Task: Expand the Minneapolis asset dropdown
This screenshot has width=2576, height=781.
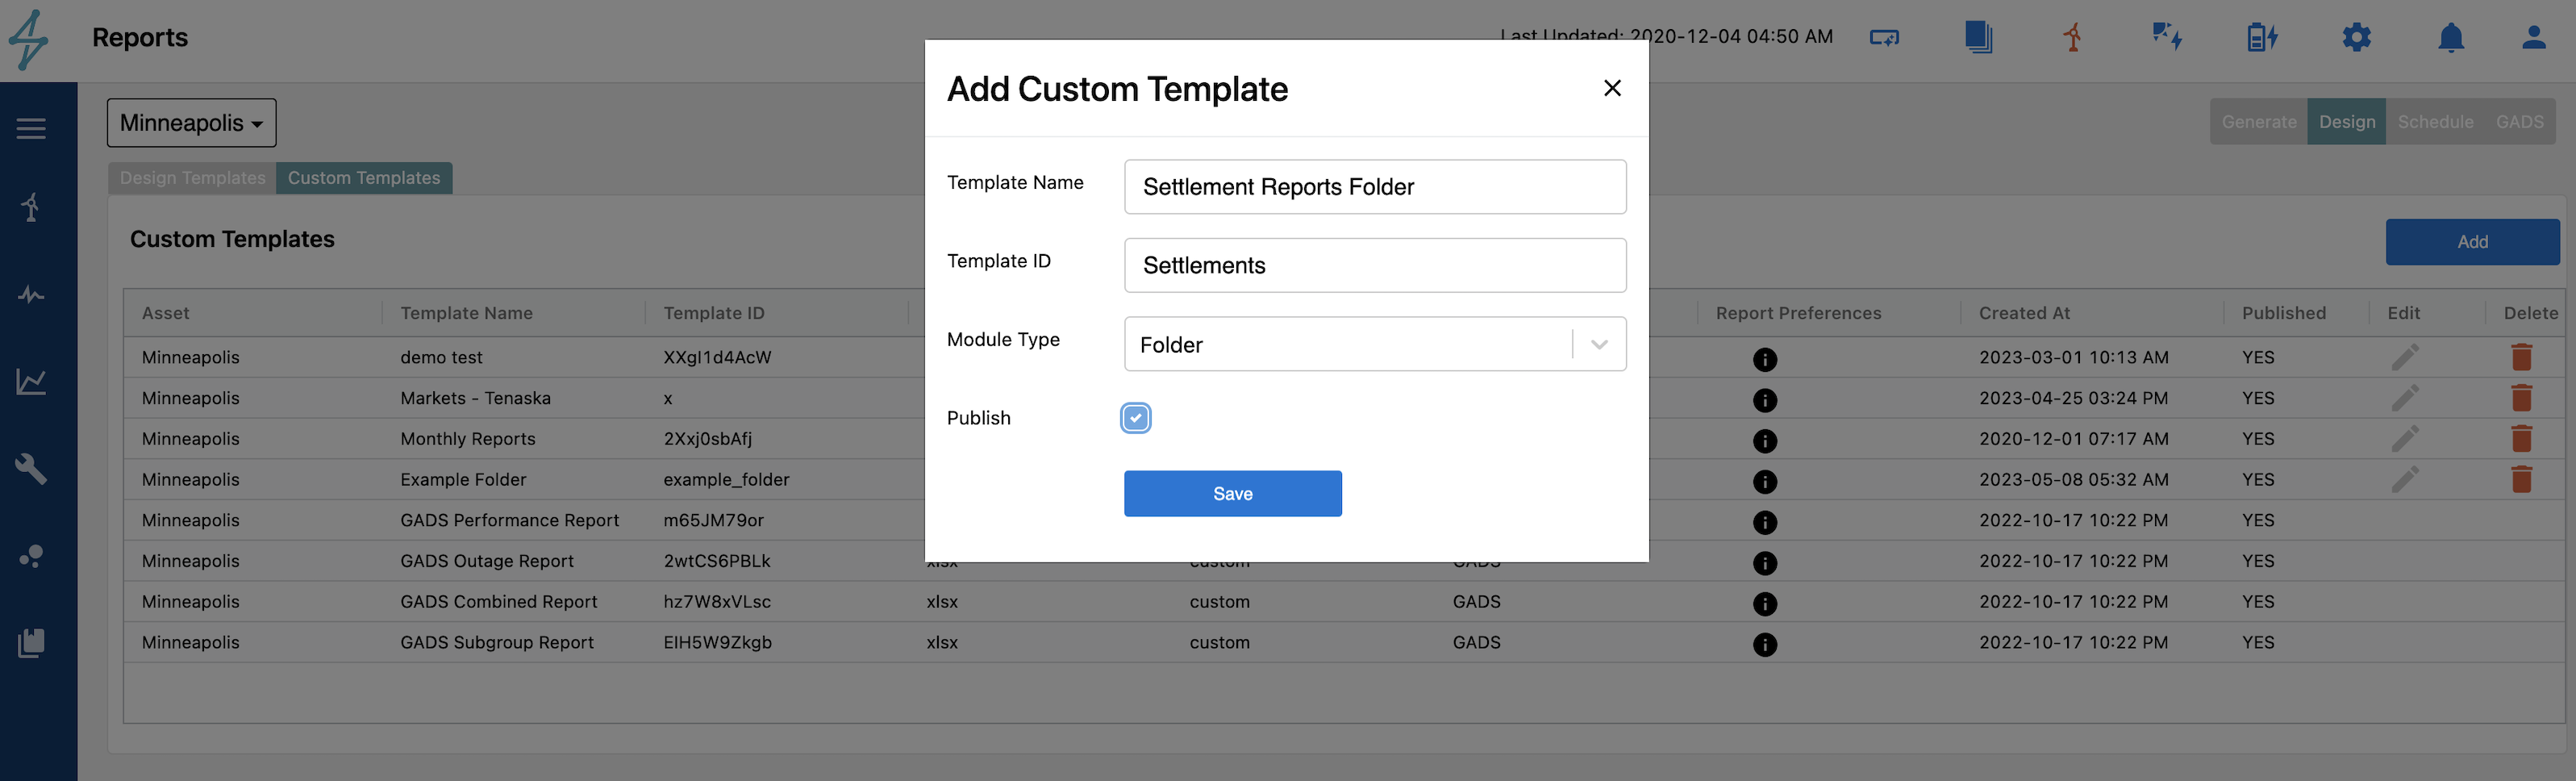Action: 191,123
